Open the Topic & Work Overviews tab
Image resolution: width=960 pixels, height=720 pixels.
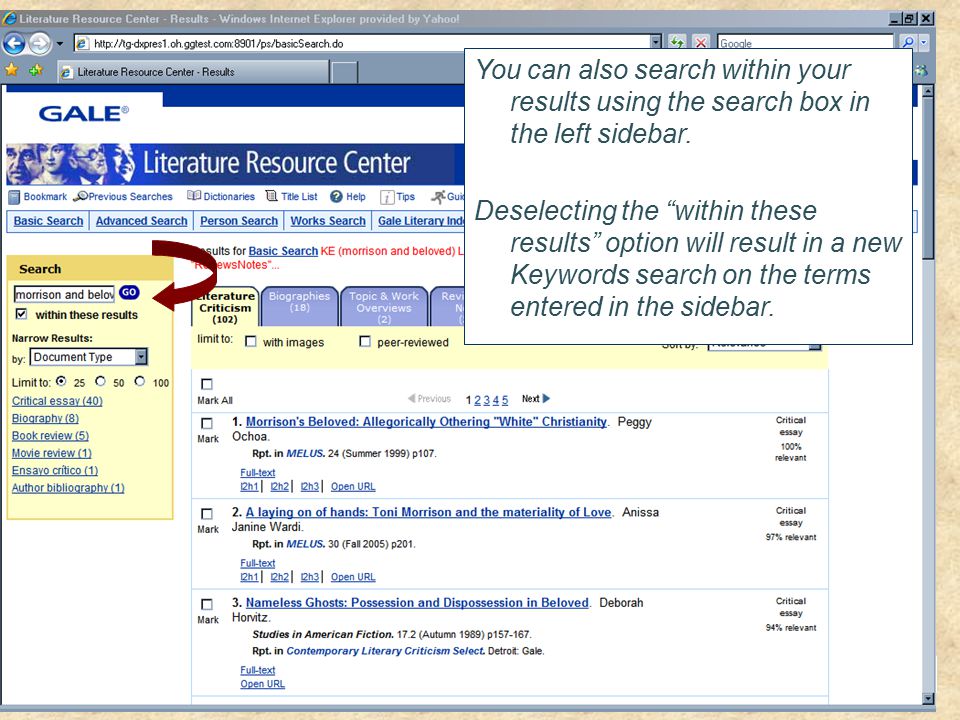[x=384, y=306]
